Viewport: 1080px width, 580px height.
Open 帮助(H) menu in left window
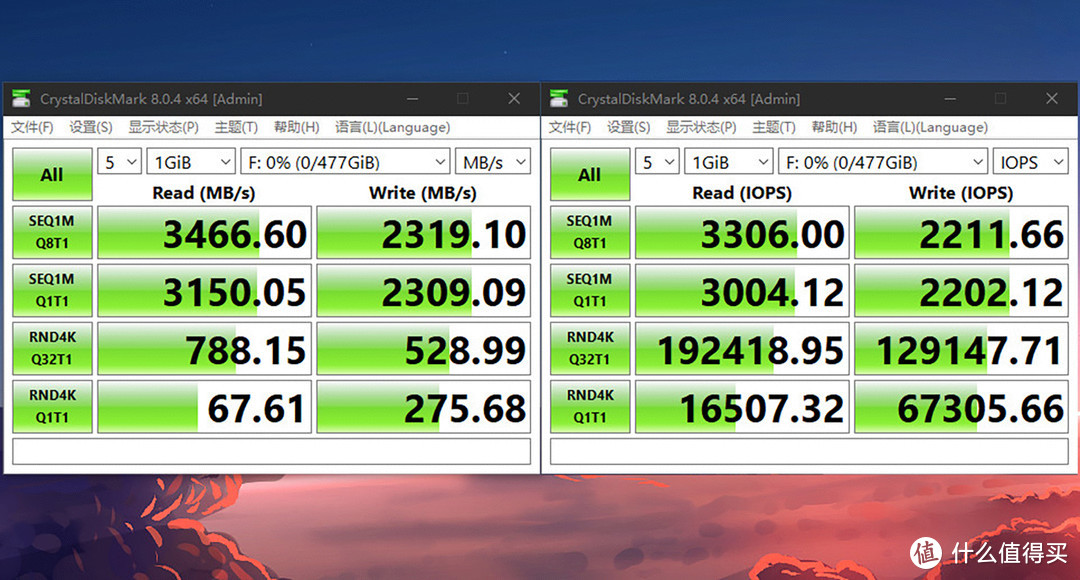point(296,127)
